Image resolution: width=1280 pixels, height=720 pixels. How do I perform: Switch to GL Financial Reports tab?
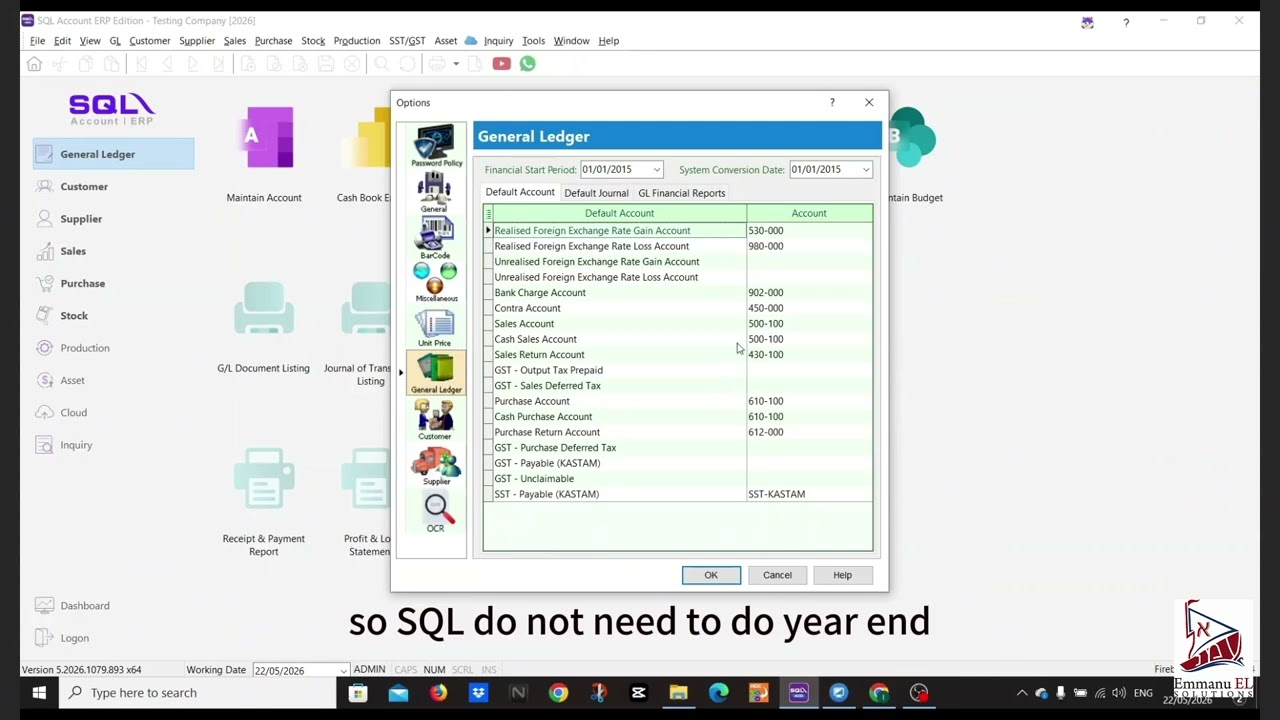point(682,193)
